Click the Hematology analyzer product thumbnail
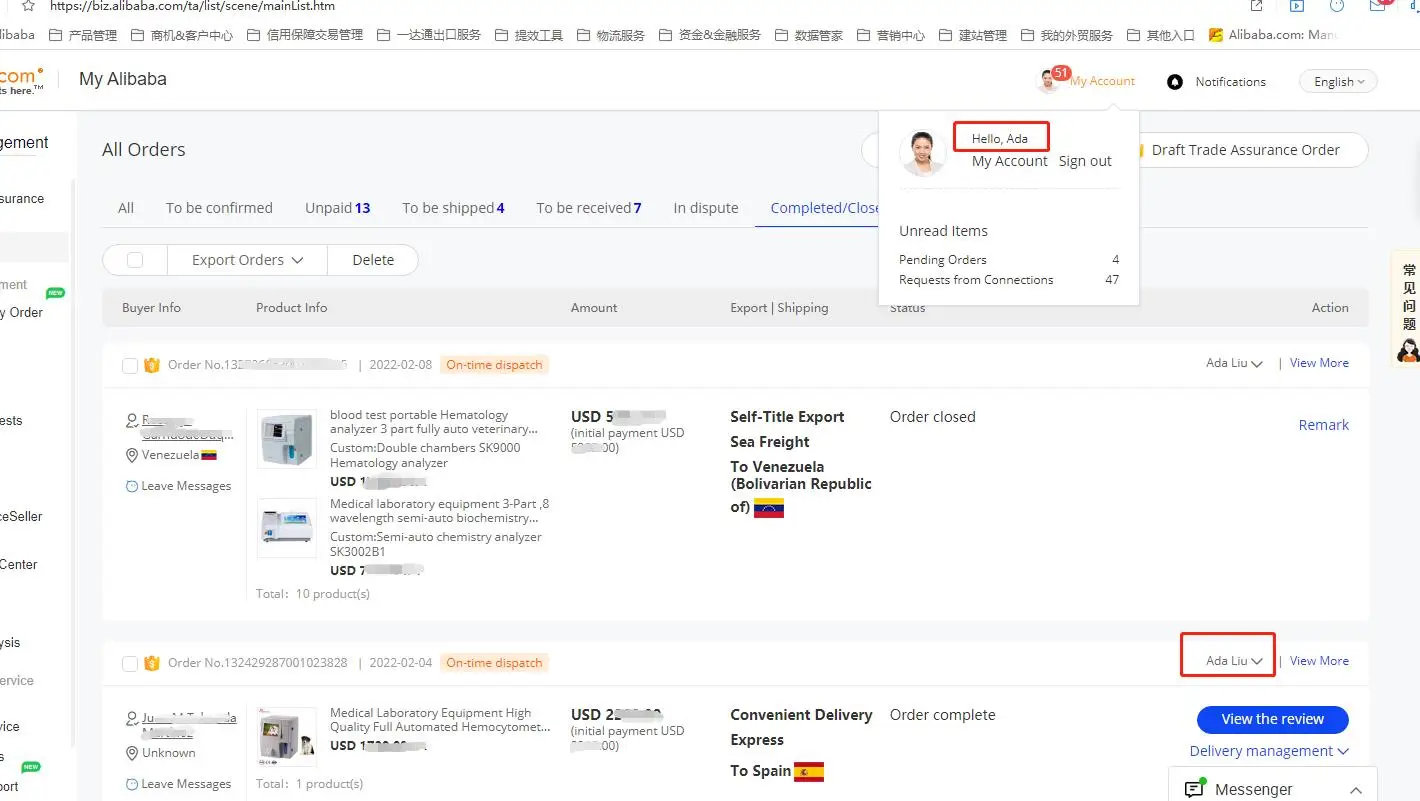Screen dimensions: 1420x801 (x=288, y=439)
